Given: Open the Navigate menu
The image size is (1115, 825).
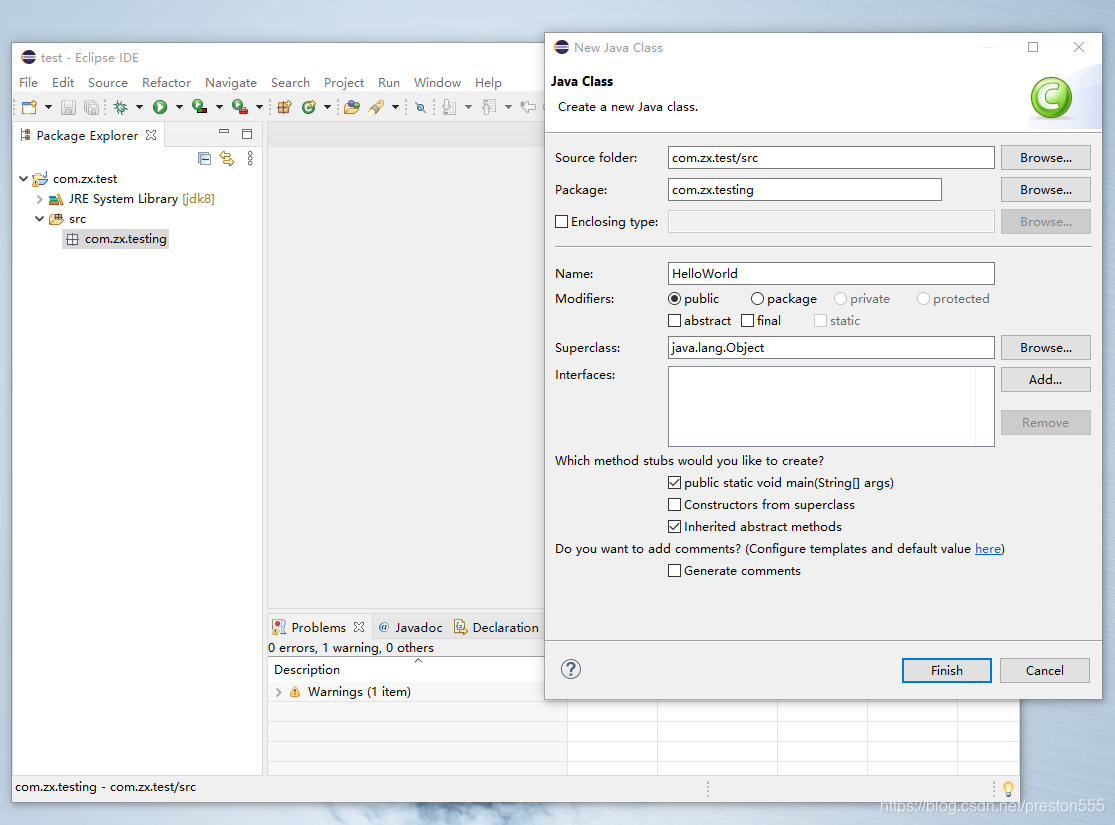Looking at the screenshot, I should (x=231, y=82).
